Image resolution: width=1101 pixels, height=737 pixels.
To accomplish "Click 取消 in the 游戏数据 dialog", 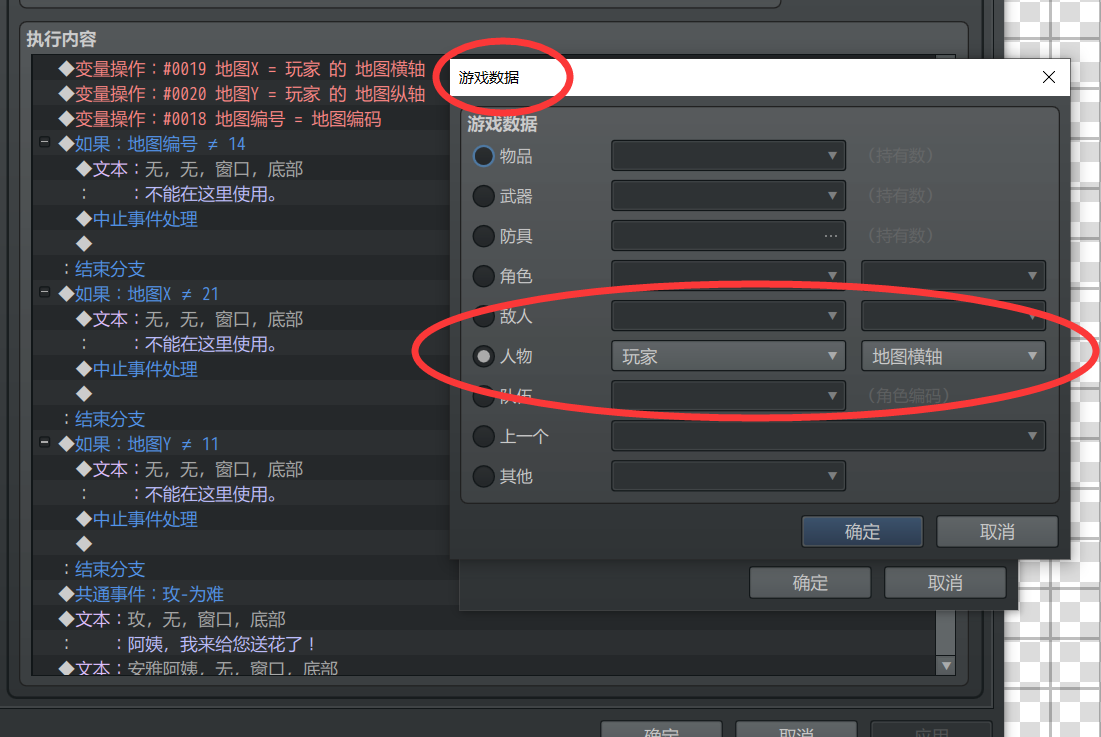I will coord(997,532).
